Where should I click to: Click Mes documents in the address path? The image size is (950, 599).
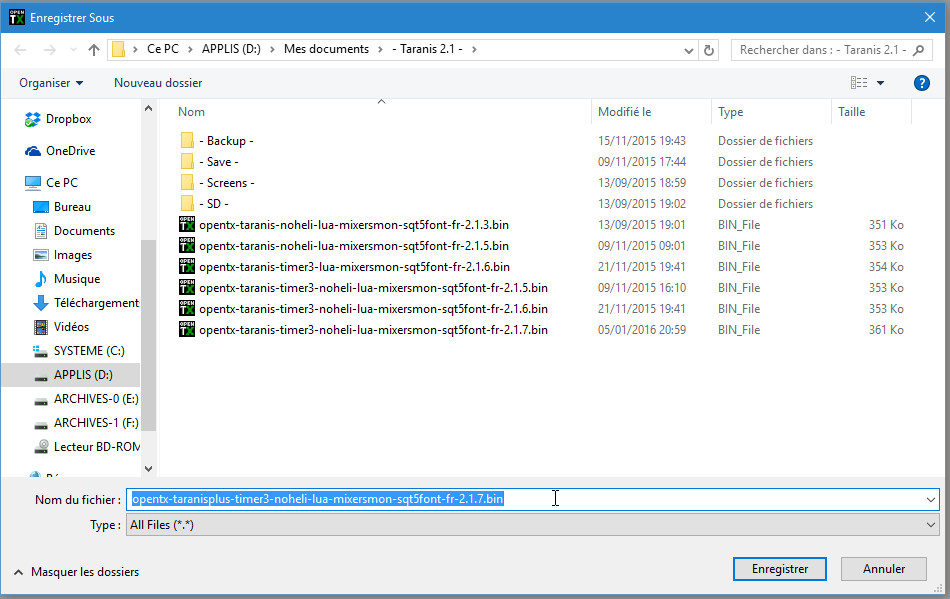click(x=327, y=49)
